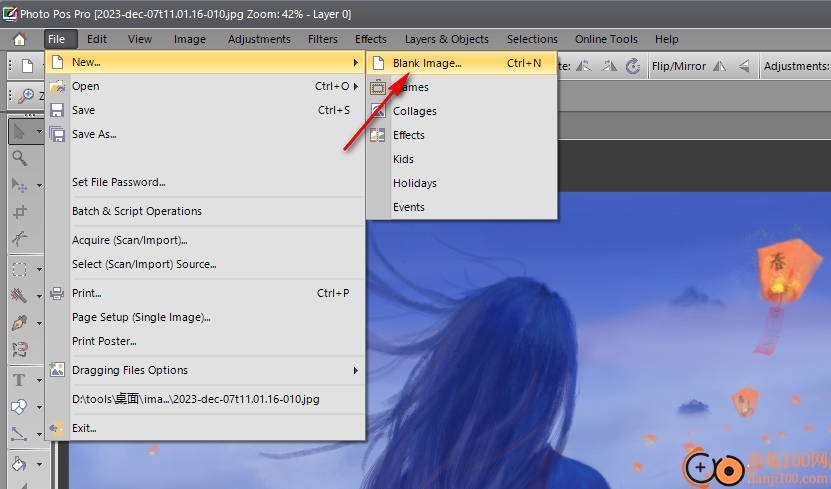831x489 pixels.
Task: Click the new document toolbar icon
Action: coord(27,66)
